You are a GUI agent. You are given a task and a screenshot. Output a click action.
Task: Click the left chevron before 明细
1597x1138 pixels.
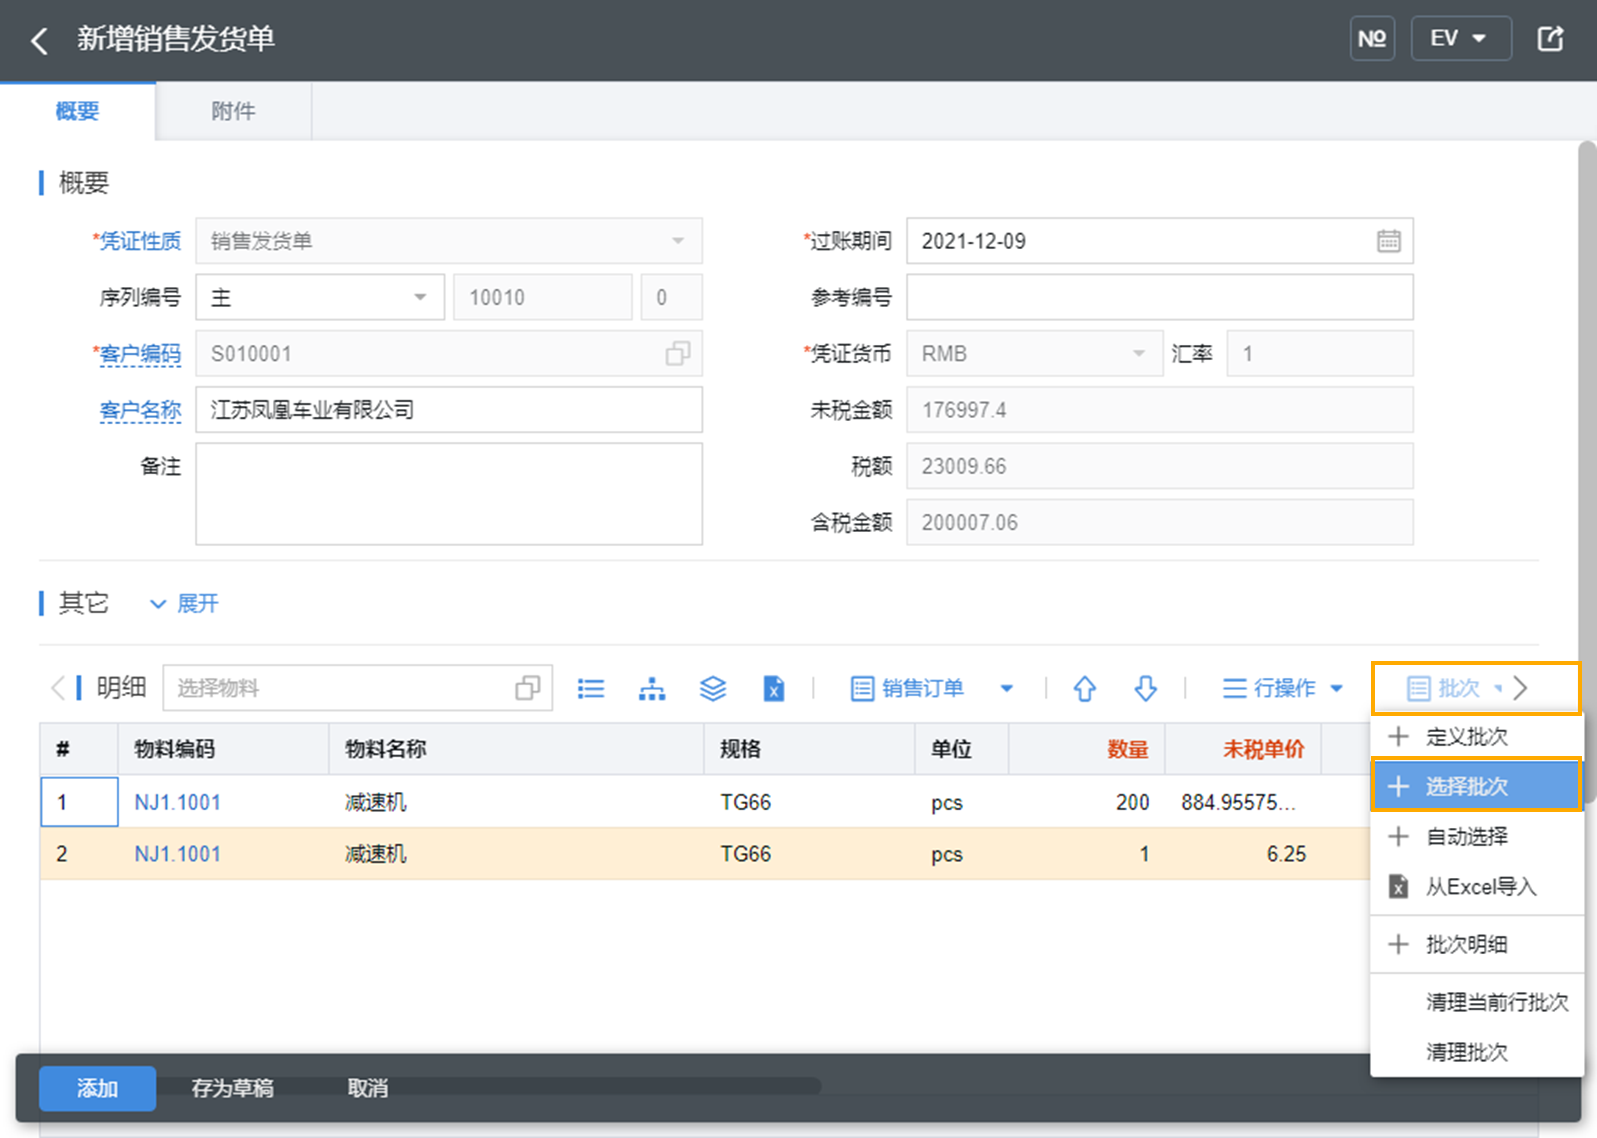(x=58, y=688)
